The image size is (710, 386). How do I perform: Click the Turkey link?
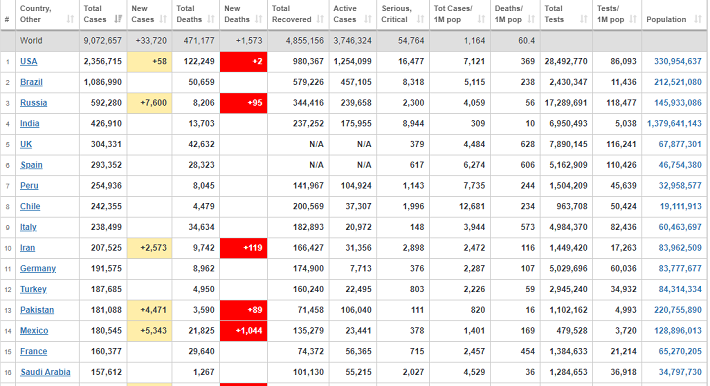tap(33, 289)
